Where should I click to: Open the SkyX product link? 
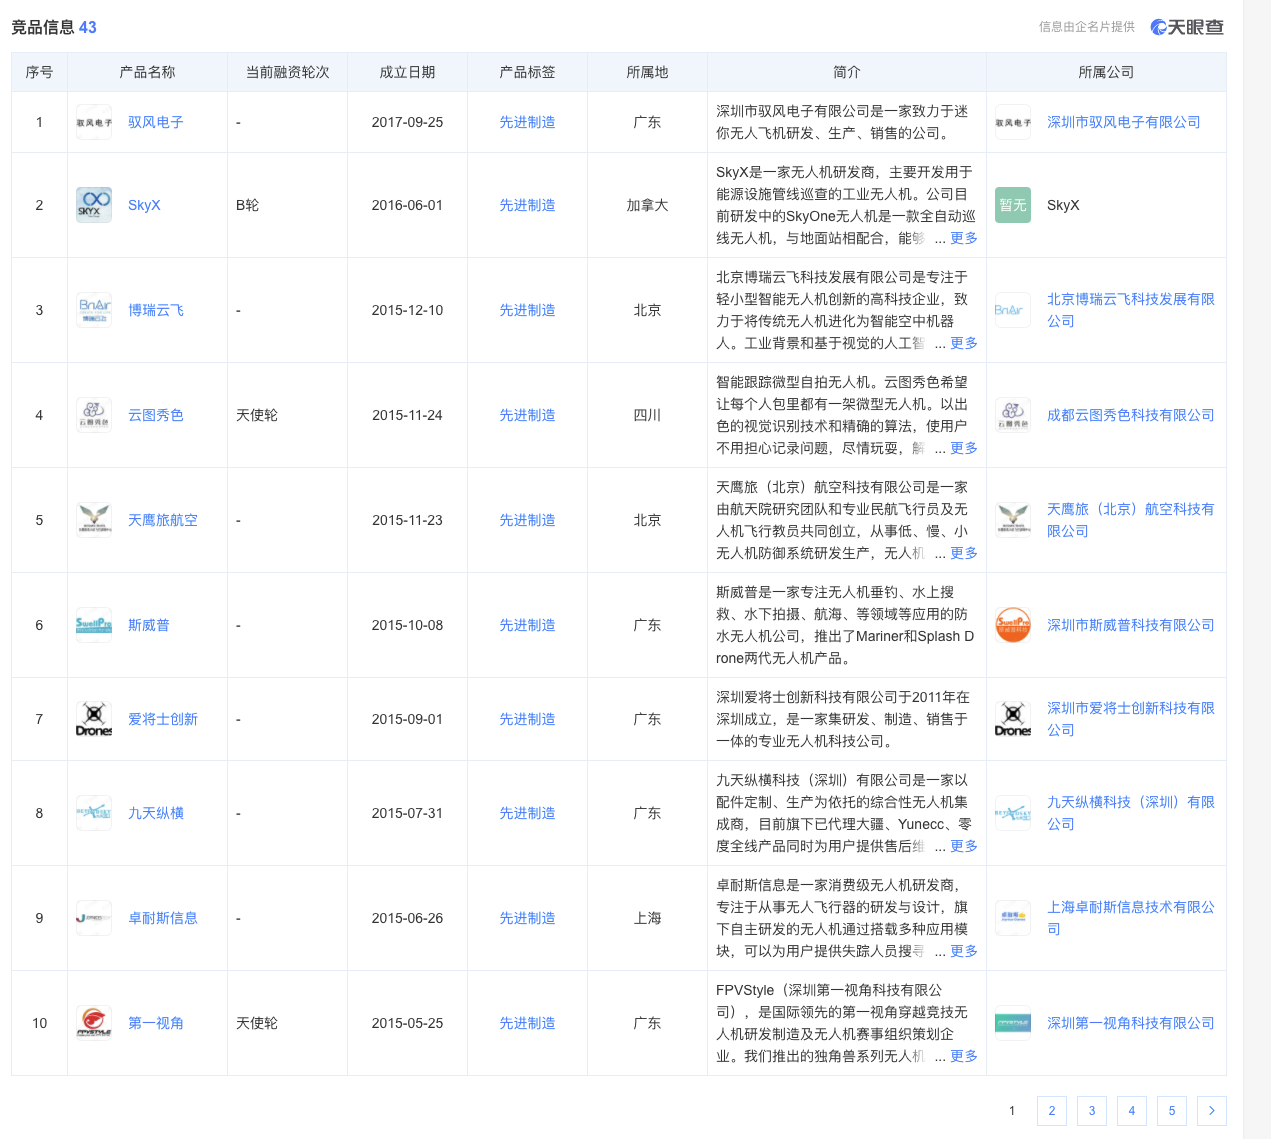[144, 205]
